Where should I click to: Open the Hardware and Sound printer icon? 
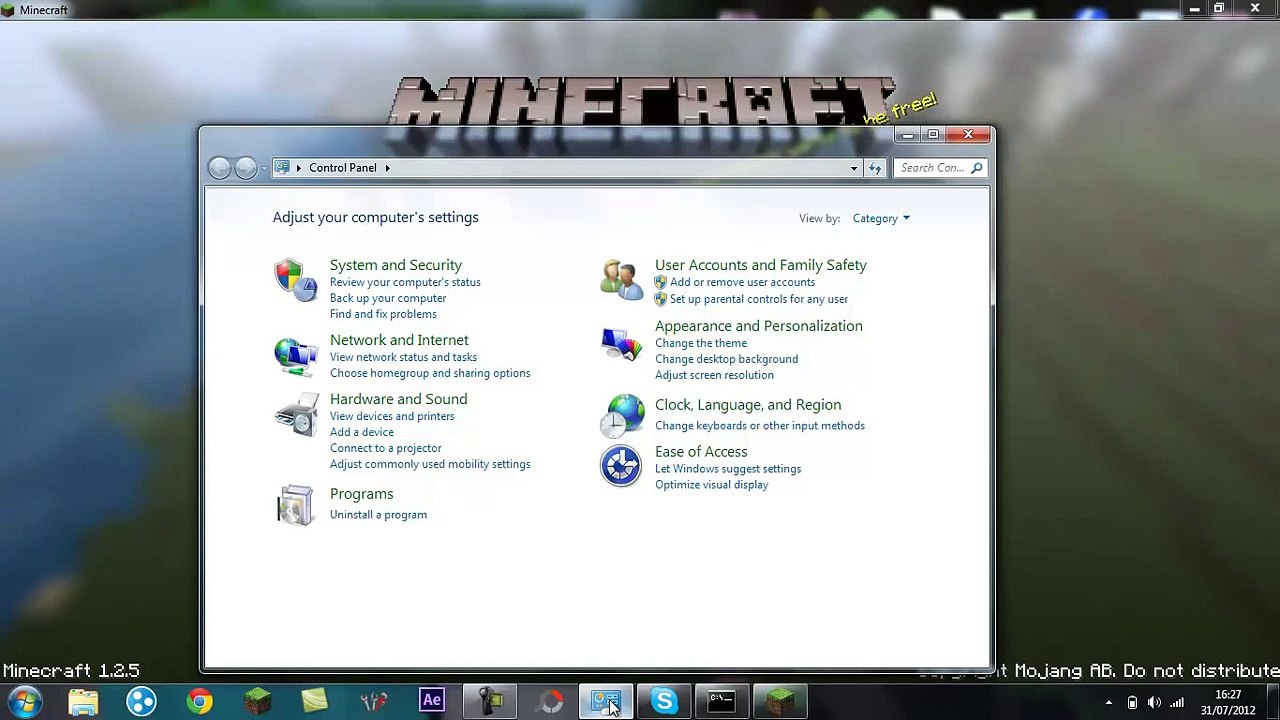pyautogui.click(x=295, y=414)
